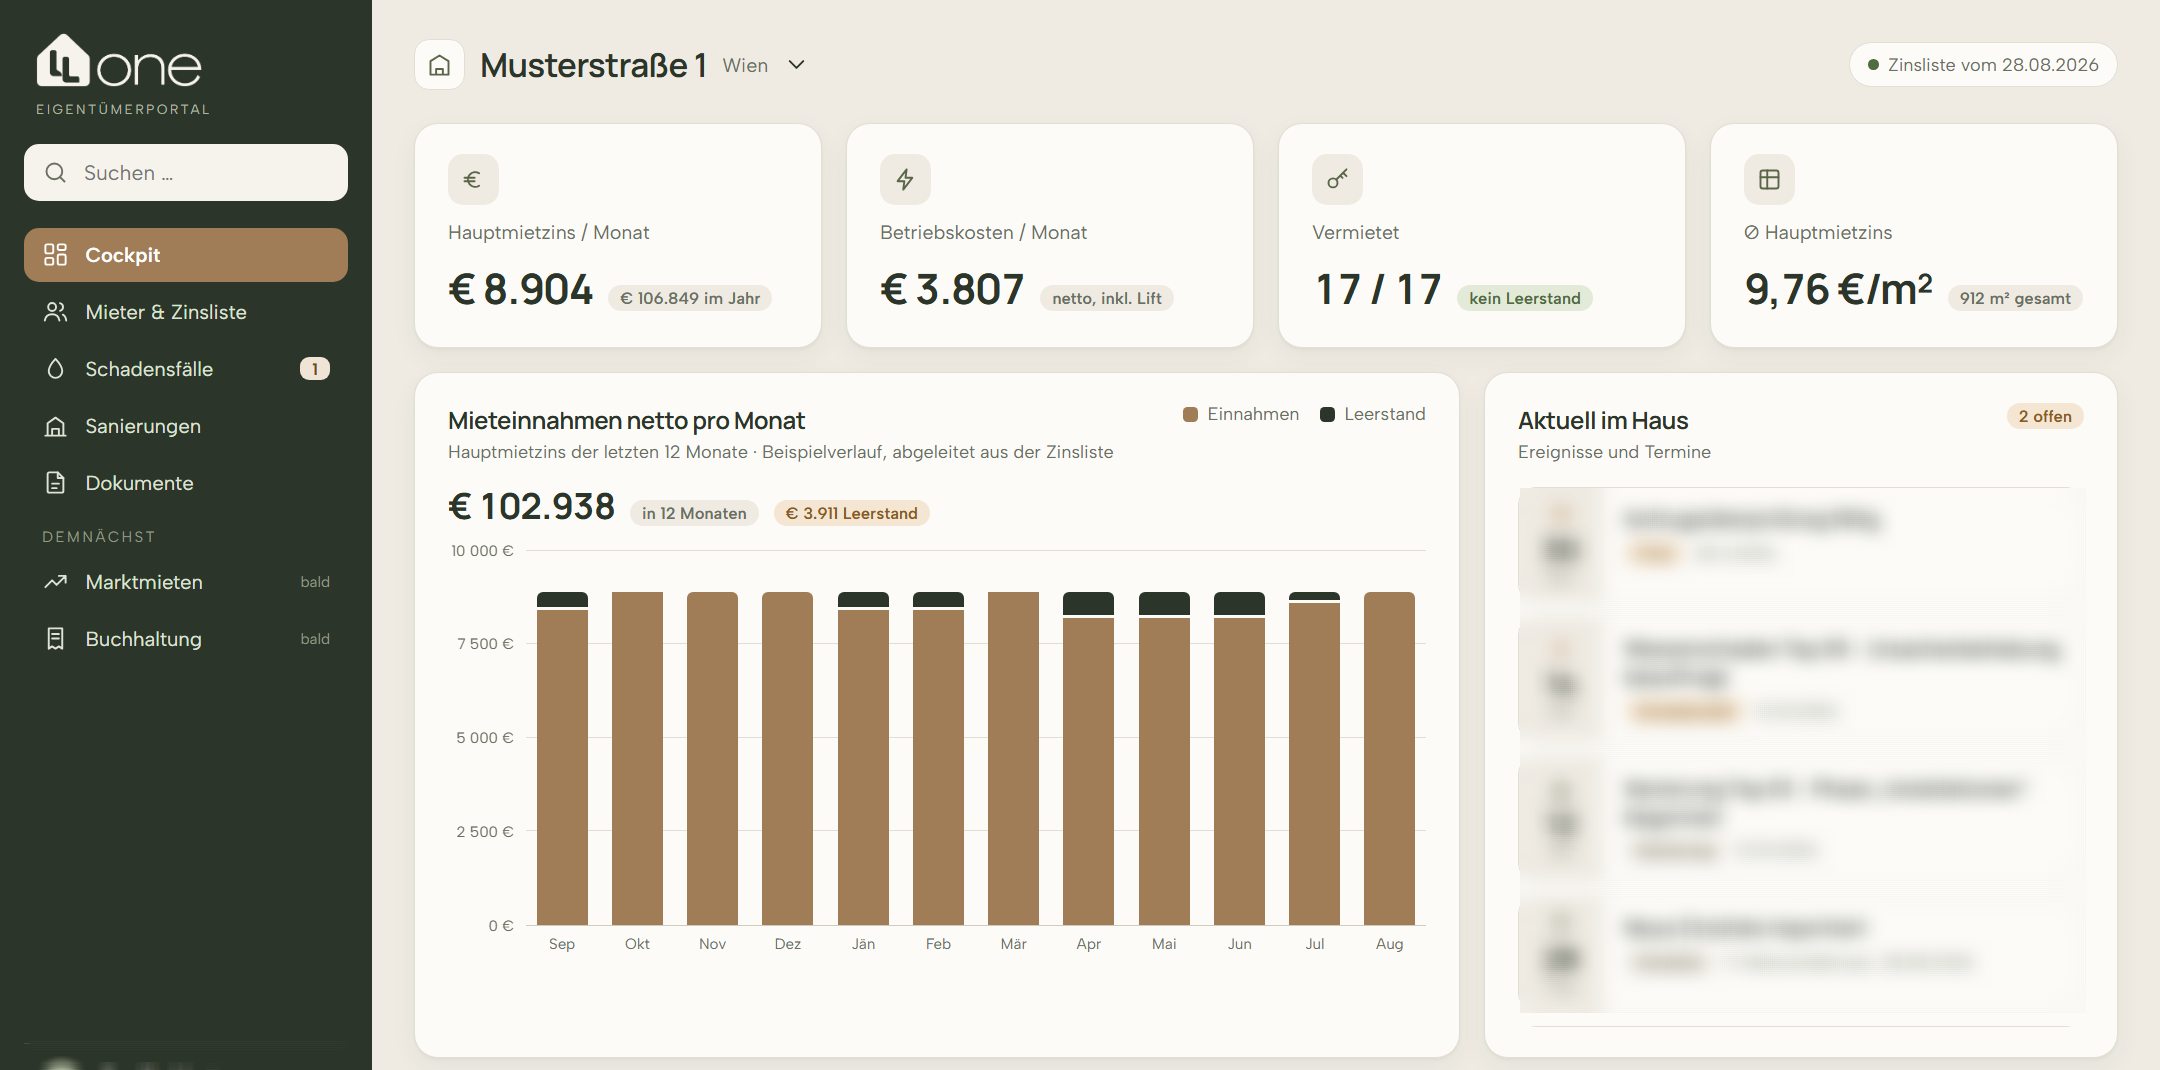The image size is (2160, 1070).
Task: Click the Aug bar in the chart
Action: tap(1389, 758)
